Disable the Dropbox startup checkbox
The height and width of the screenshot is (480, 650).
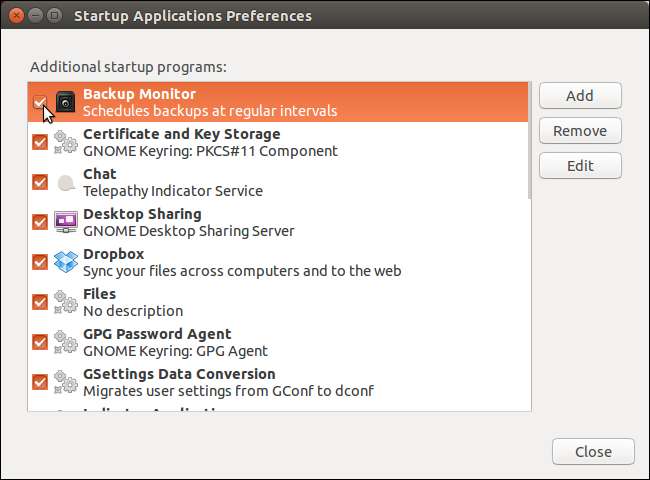coord(40,262)
